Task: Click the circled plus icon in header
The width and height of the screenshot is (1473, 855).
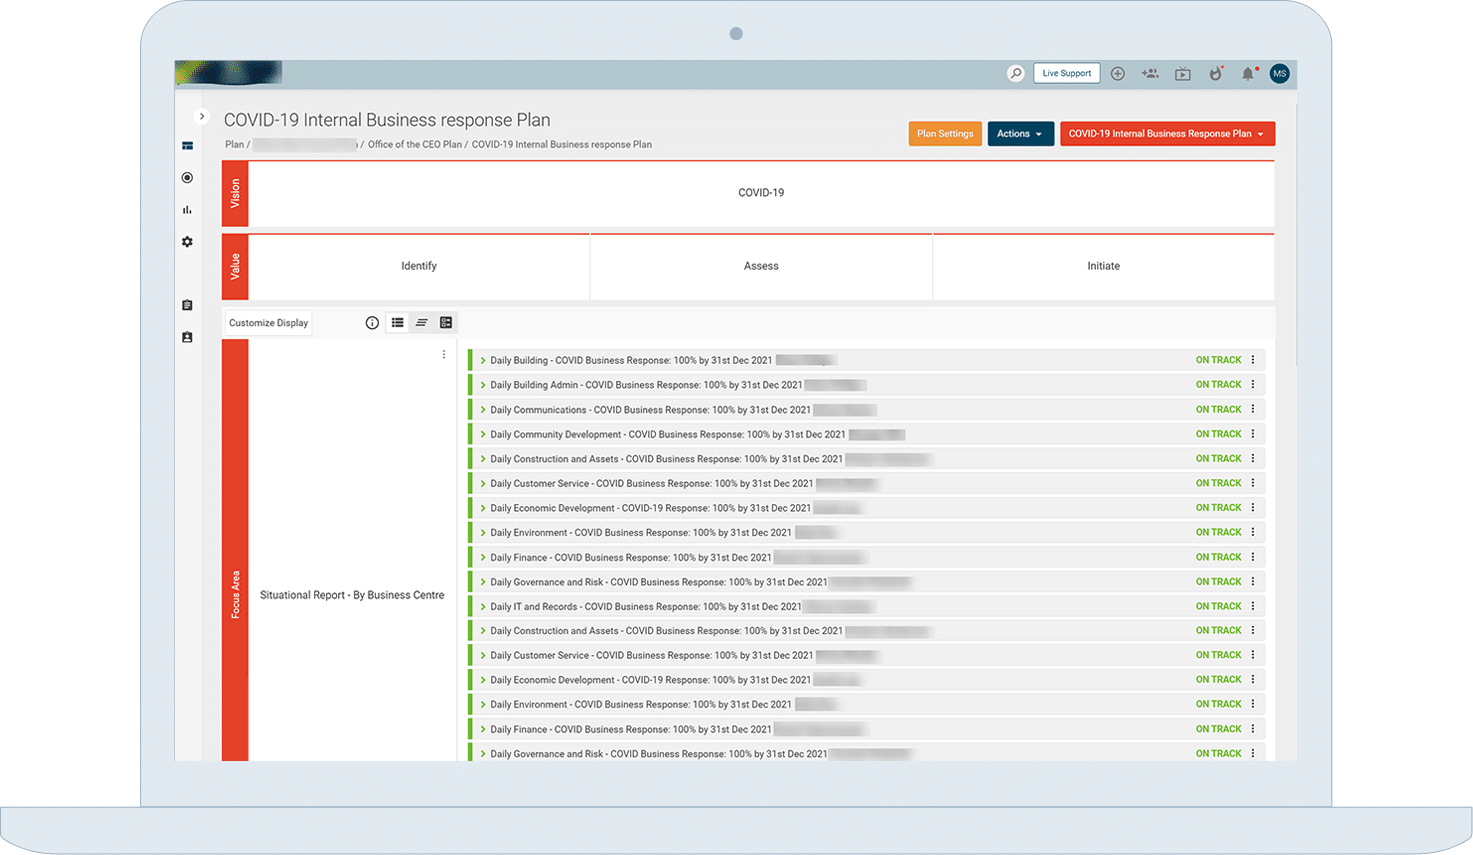Action: tap(1118, 74)
